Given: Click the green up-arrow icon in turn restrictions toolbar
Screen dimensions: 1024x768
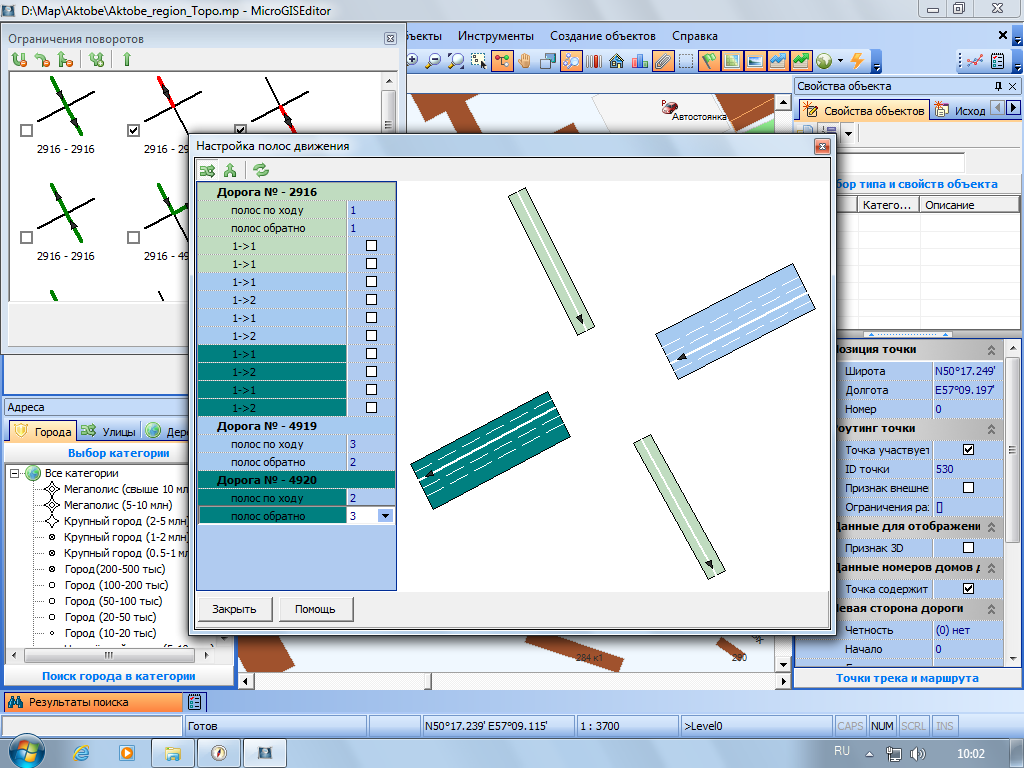Looking at the screenshot, I should tap(127, 60).
